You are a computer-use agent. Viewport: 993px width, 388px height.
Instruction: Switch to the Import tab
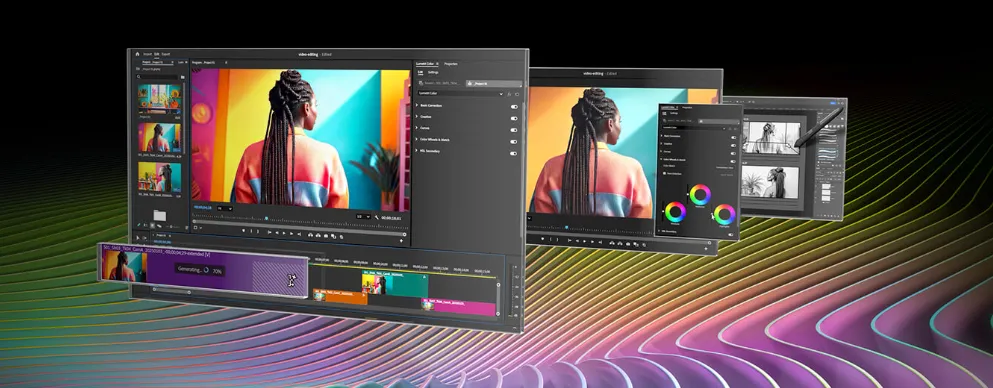[x=148, y=54]
